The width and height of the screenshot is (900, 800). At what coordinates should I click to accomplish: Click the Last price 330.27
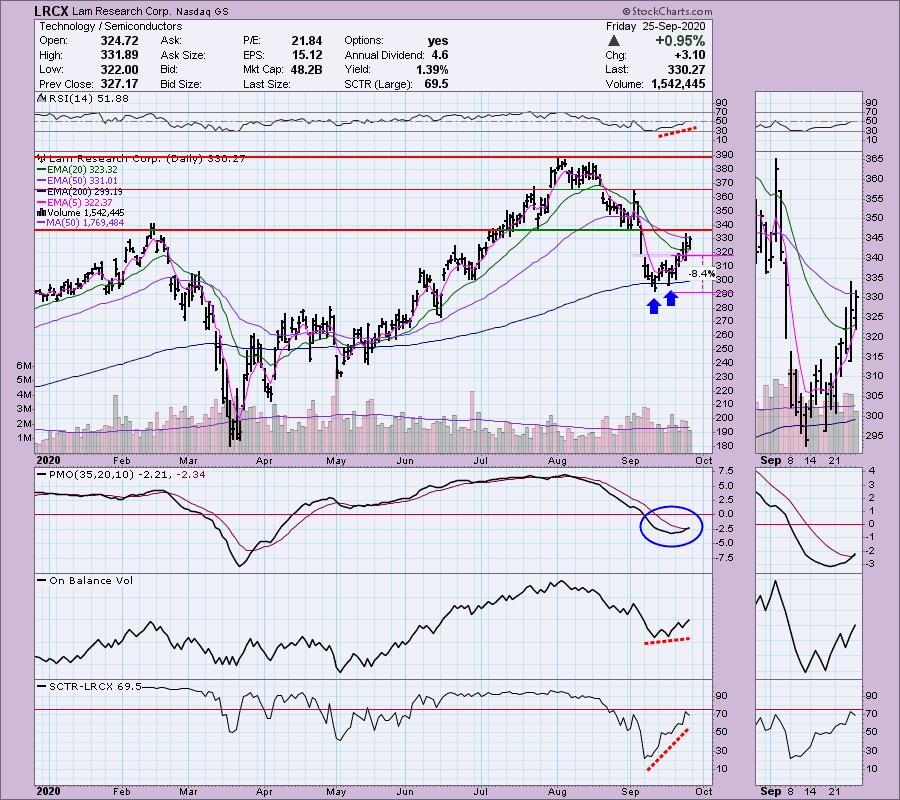tap(686, 69)
